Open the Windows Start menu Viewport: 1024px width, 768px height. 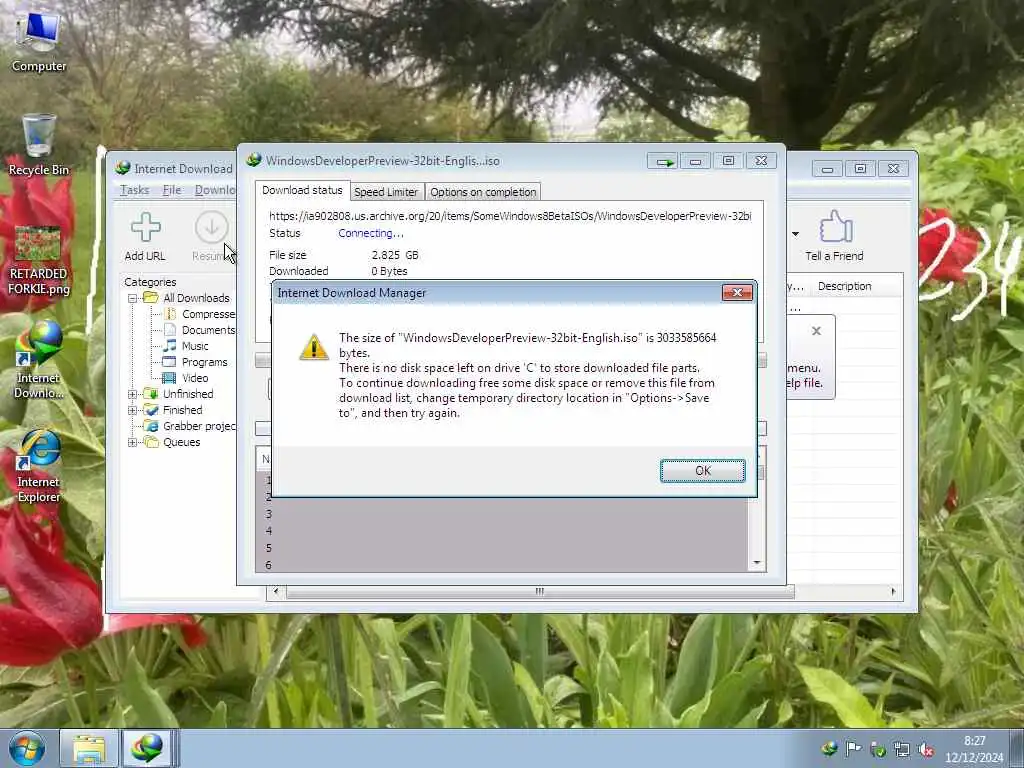point(27,748)
